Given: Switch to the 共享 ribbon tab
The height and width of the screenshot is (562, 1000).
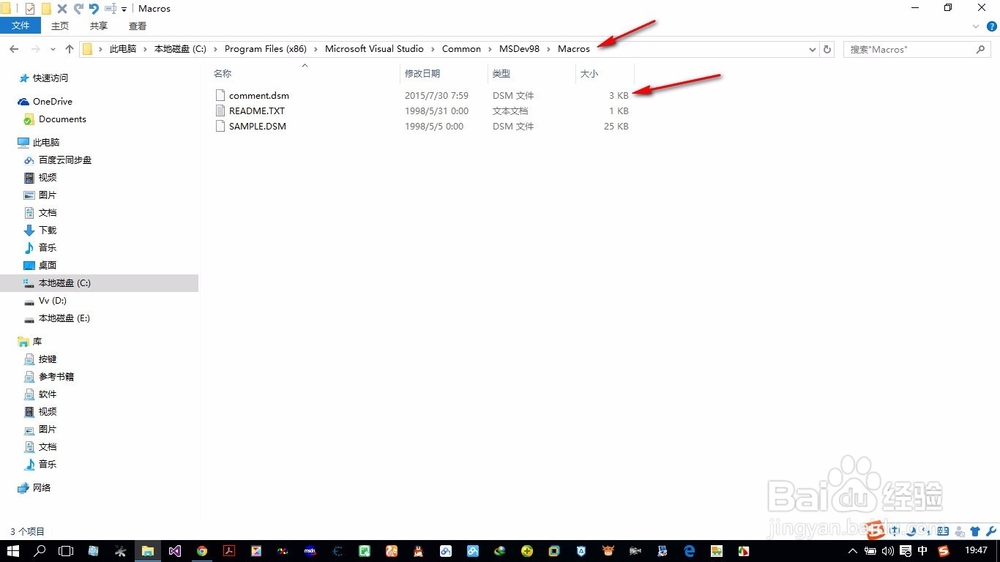Looking at the screenshot, I should click(x=98, y=26).
